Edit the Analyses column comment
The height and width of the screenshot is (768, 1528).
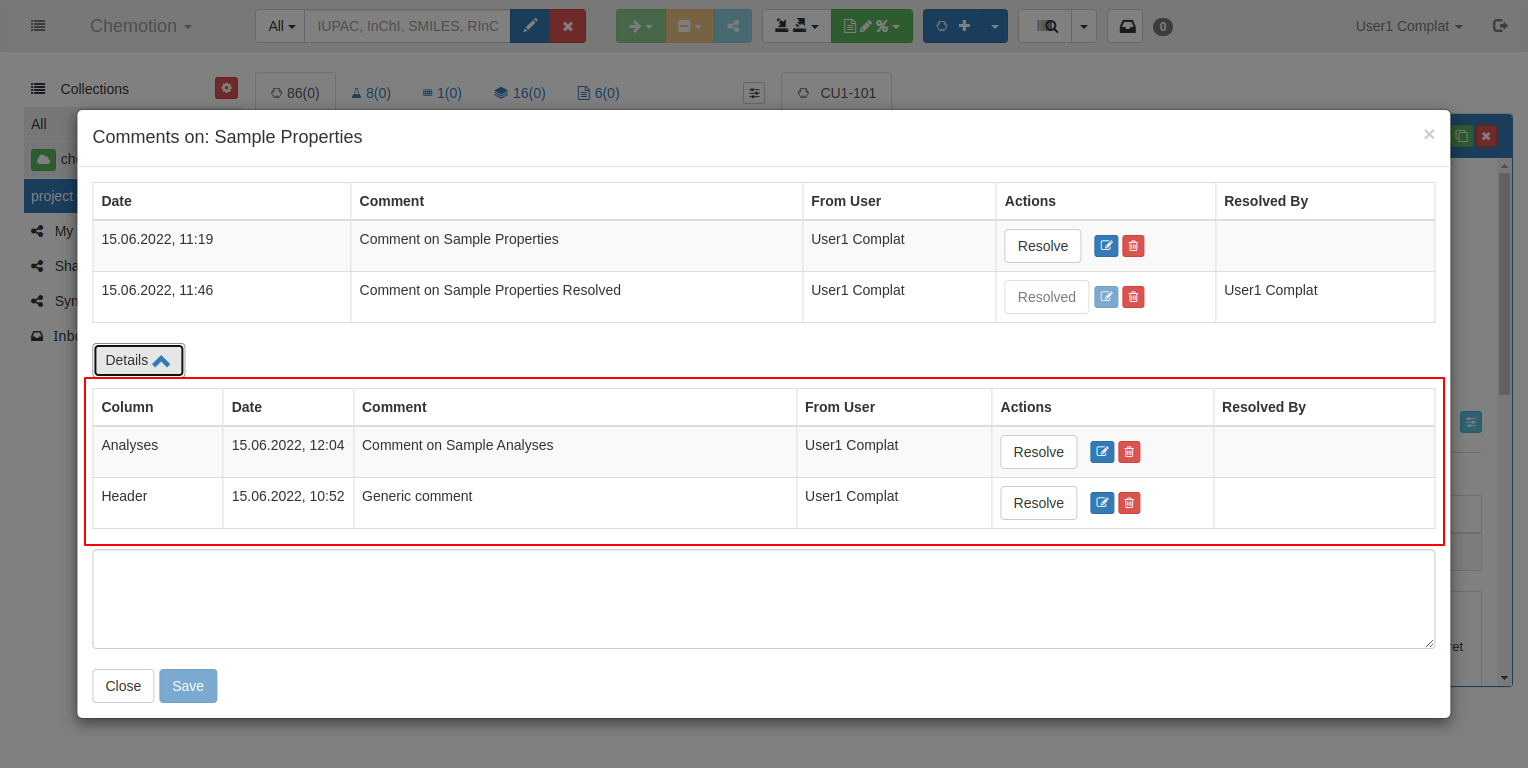coord(1101,452)
